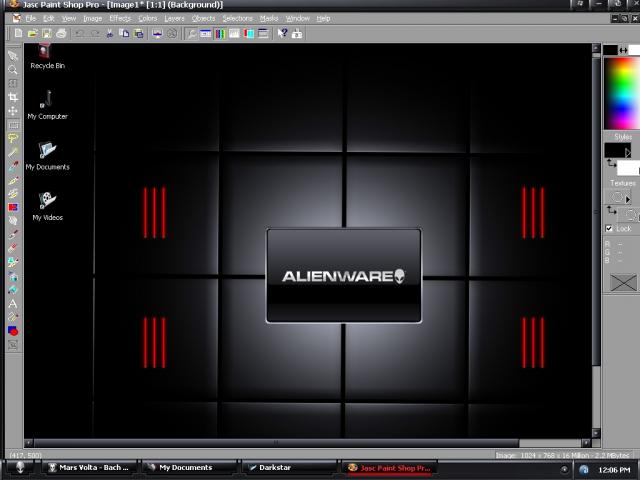This screenshot has height=480, width=640.
Task: Click the context help question-mark arrow icon
Action: pos(282,33)
